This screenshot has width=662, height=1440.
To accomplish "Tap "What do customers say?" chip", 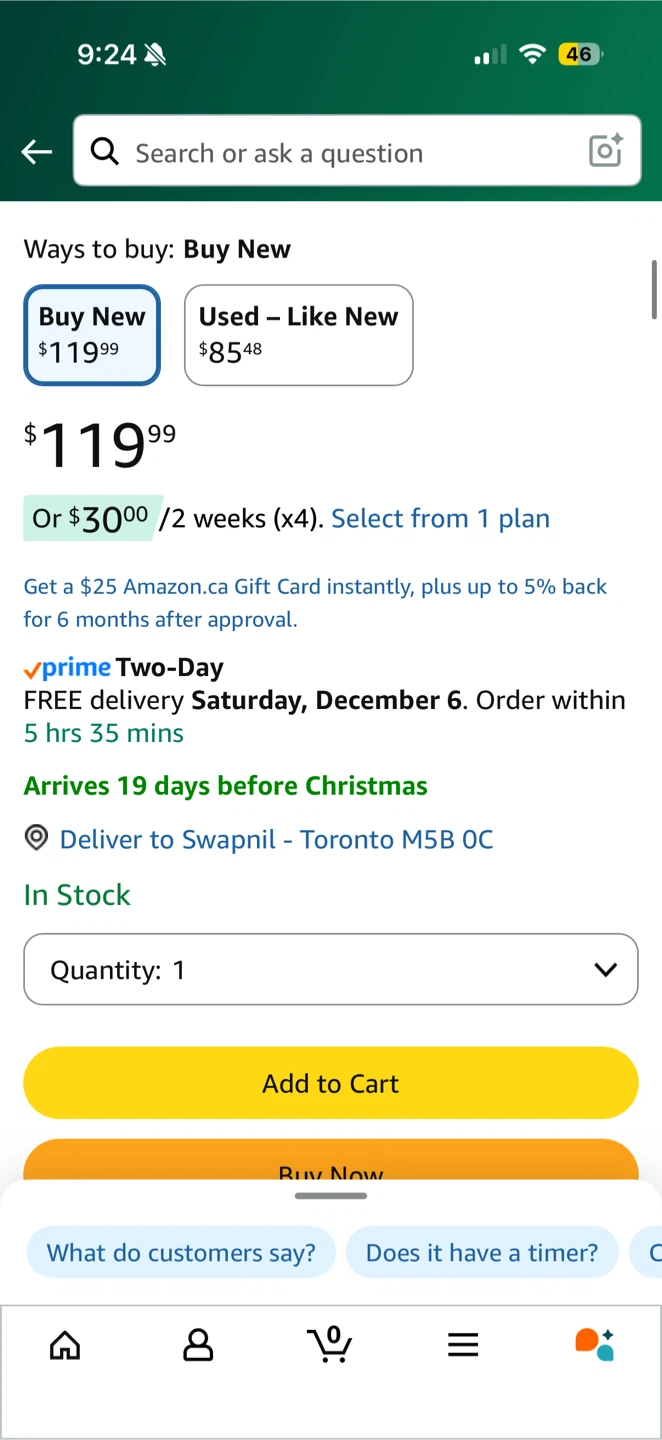I will (x=181, y=1252).
